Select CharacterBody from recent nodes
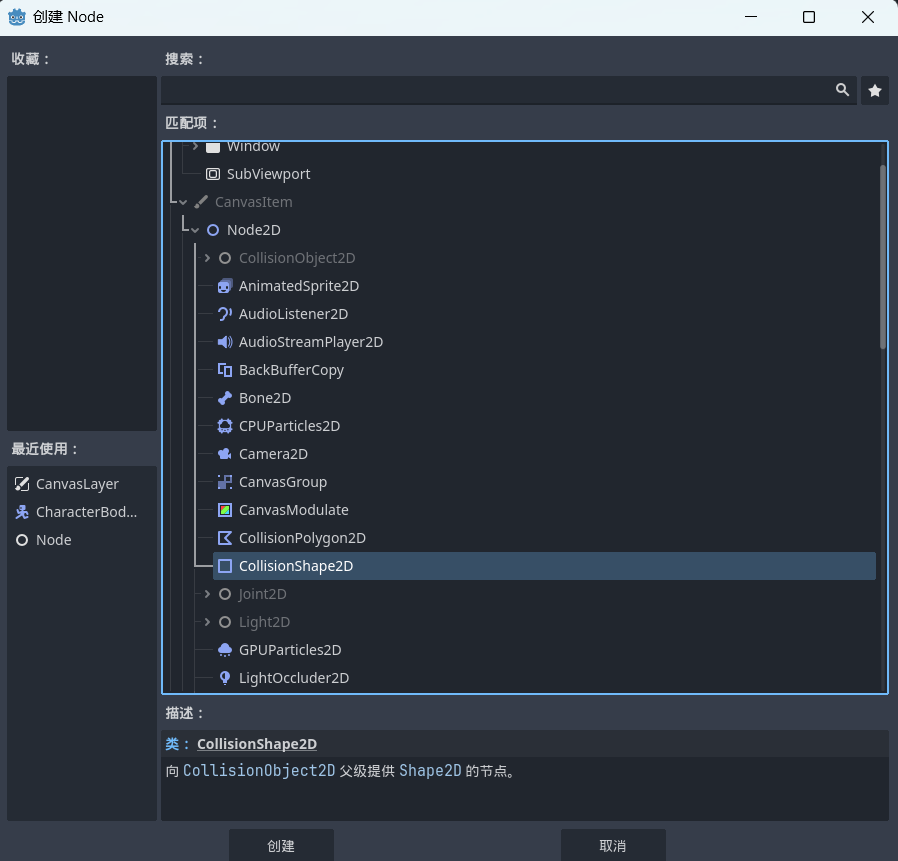 [86, 512]
